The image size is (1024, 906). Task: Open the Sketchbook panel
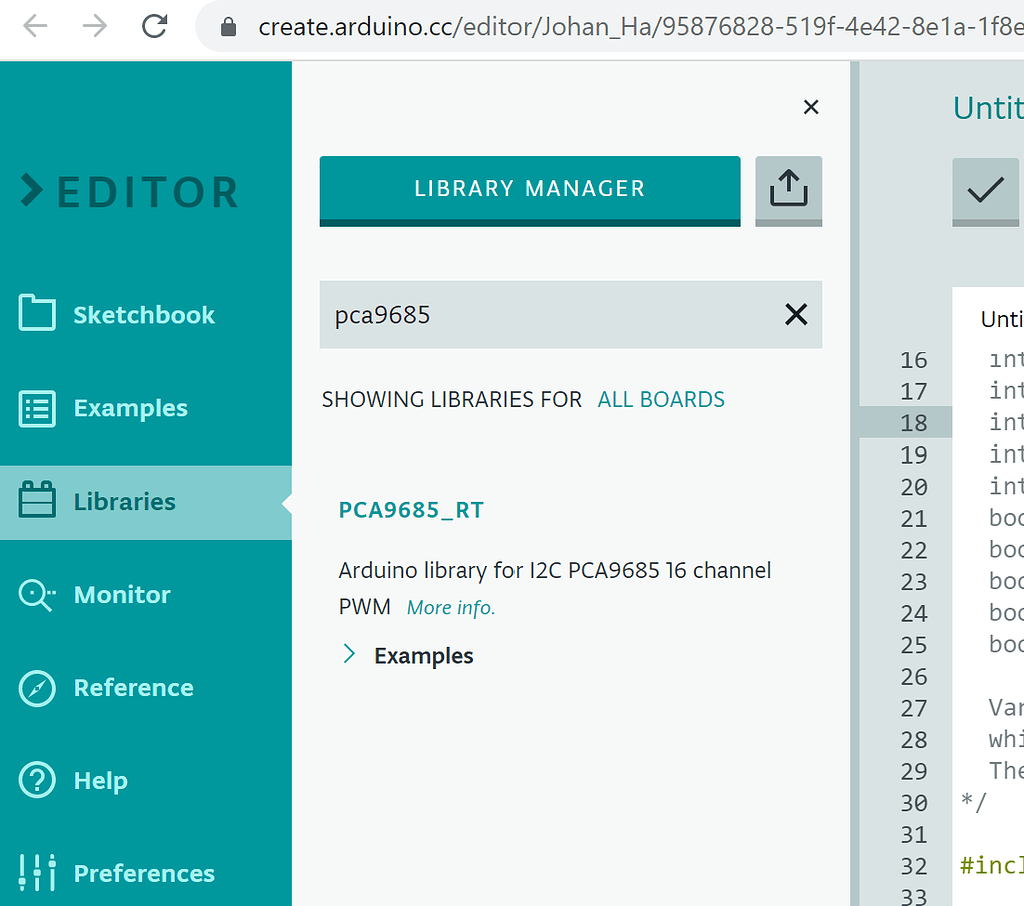tap(143, 314)
